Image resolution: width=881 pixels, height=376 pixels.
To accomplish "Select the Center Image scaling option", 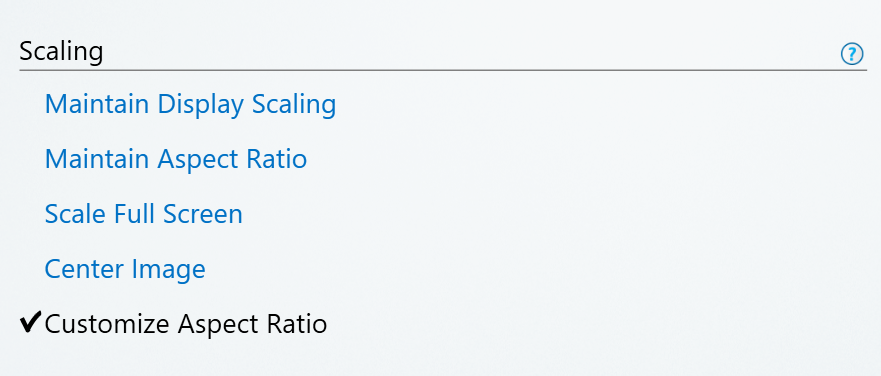I will pos(125,270).
